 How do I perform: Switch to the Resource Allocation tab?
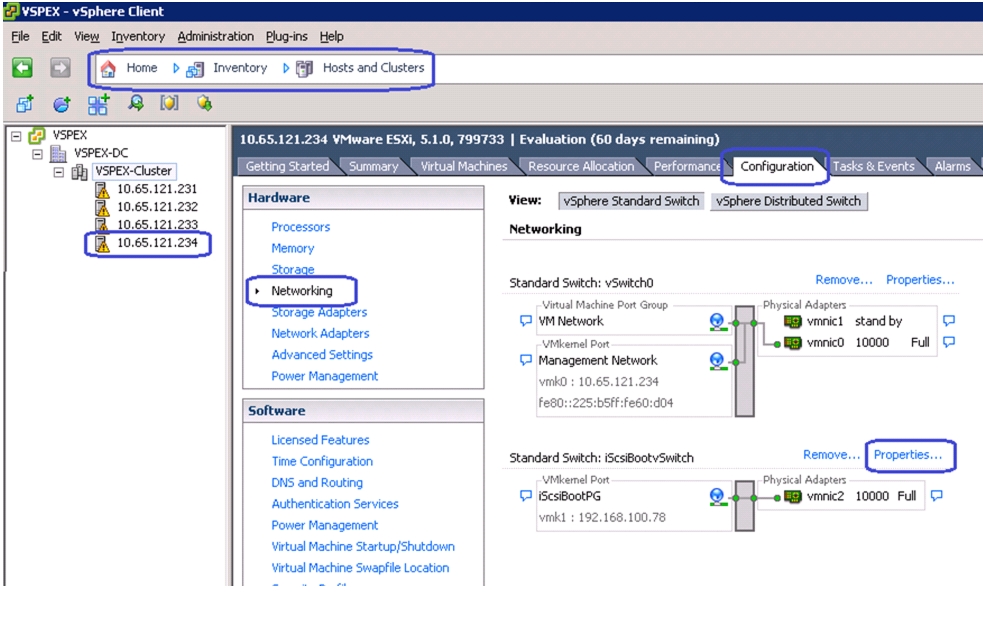(581, 166)
